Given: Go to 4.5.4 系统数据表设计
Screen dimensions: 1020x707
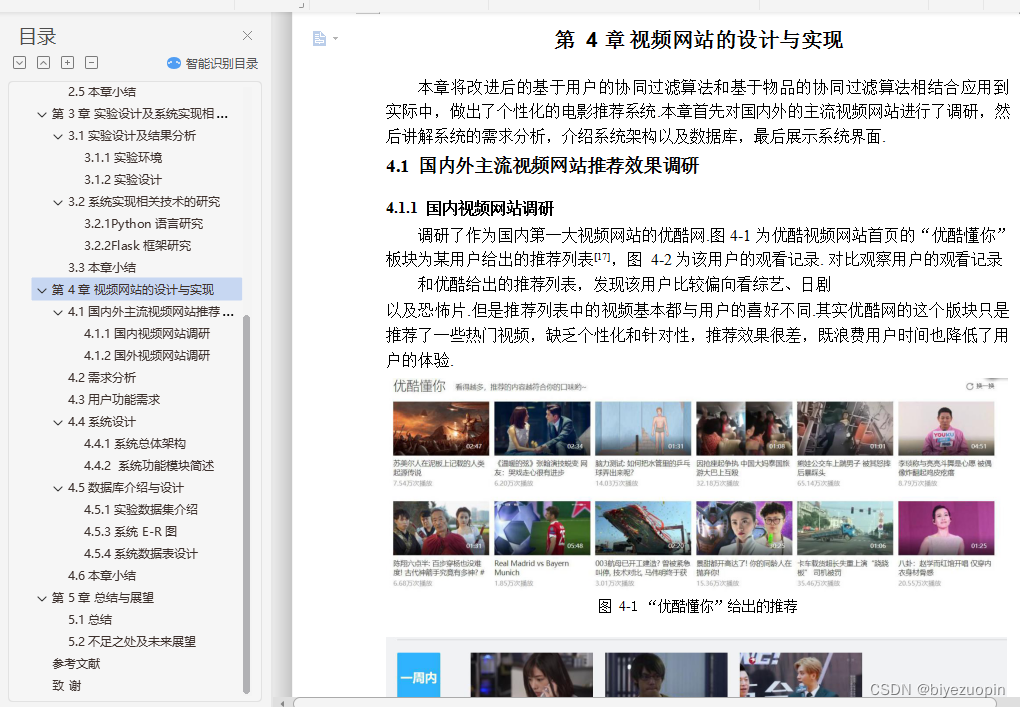Looking at the screenshot, I should pos(141,554).
